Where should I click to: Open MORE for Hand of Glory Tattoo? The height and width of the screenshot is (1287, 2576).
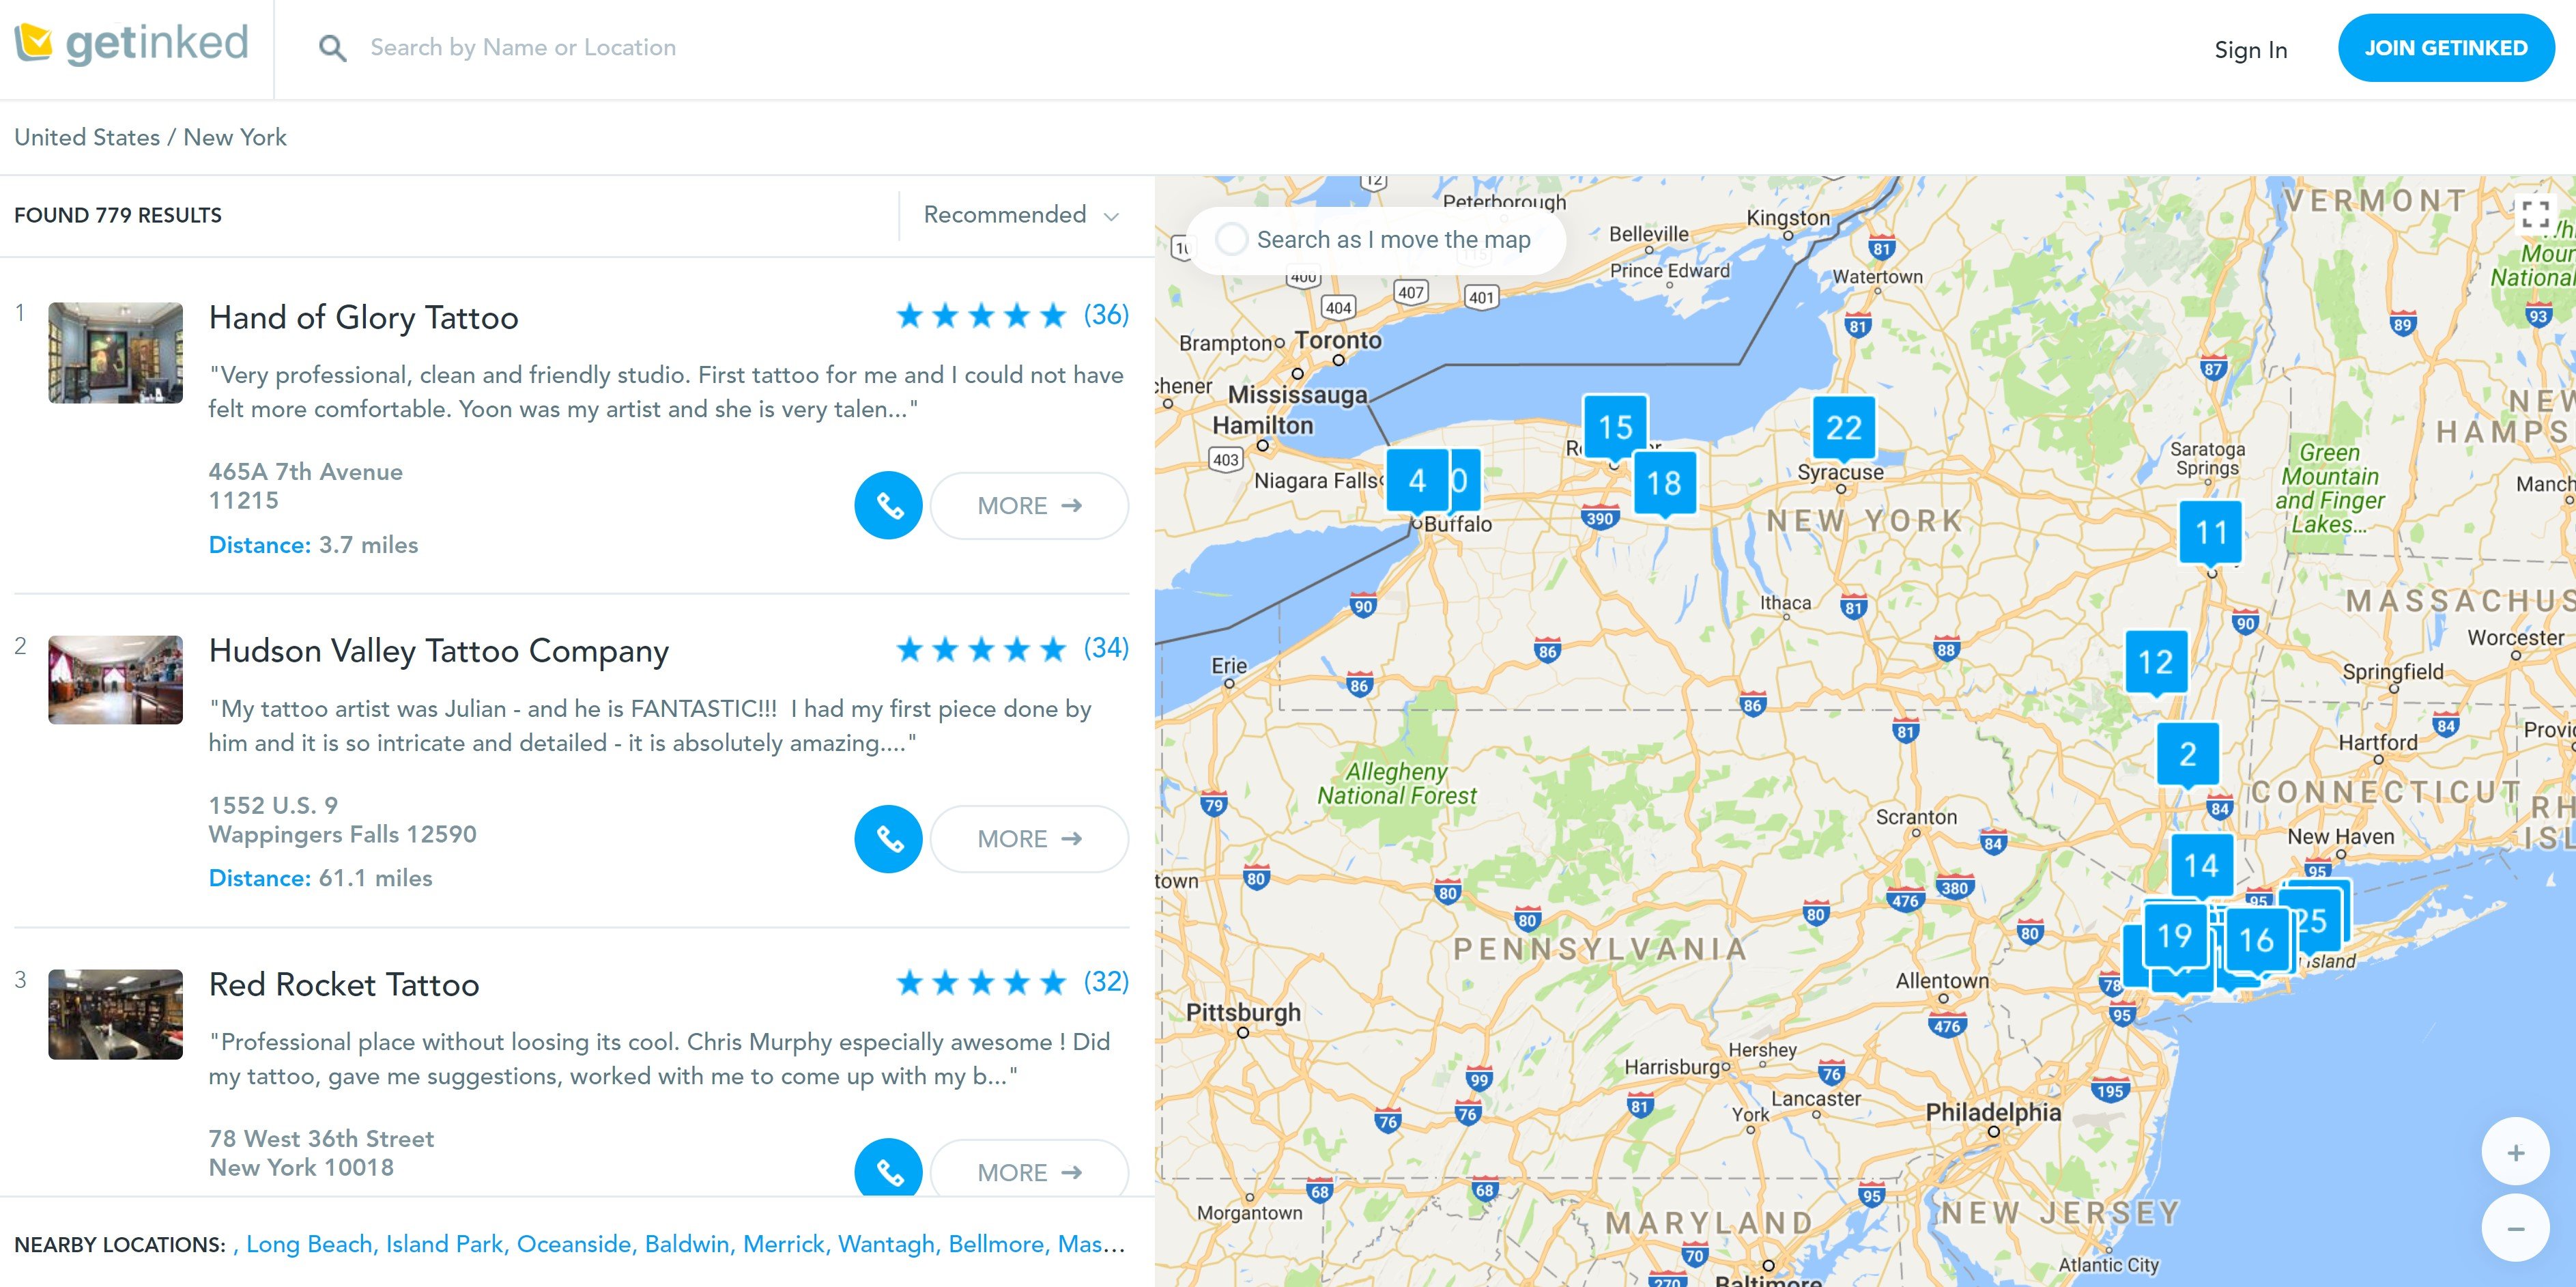[x=1029, y=506]
